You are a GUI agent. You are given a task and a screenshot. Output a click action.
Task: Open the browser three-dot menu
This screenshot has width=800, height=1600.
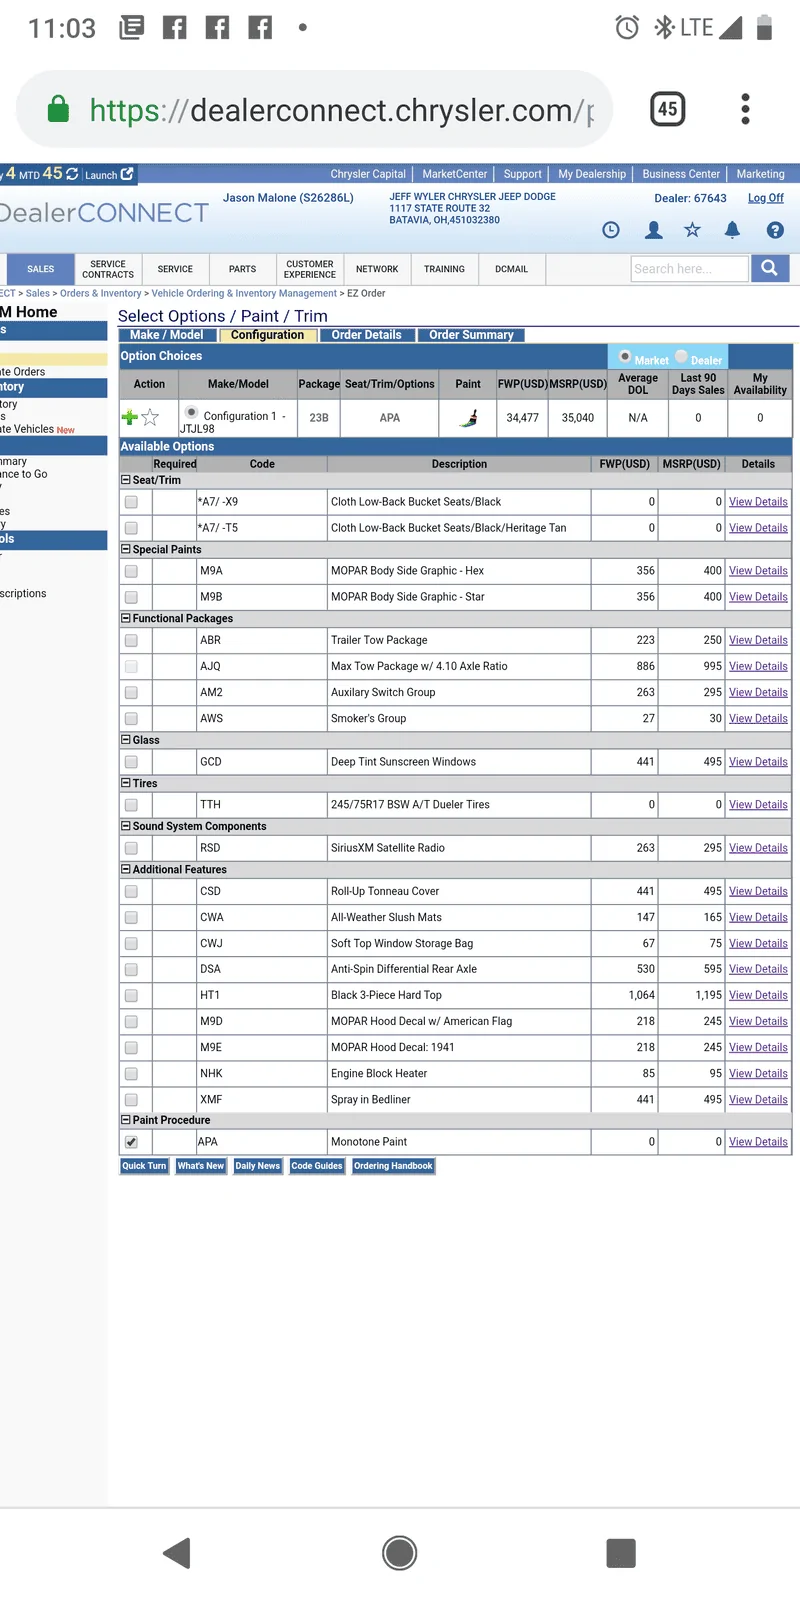745,108
